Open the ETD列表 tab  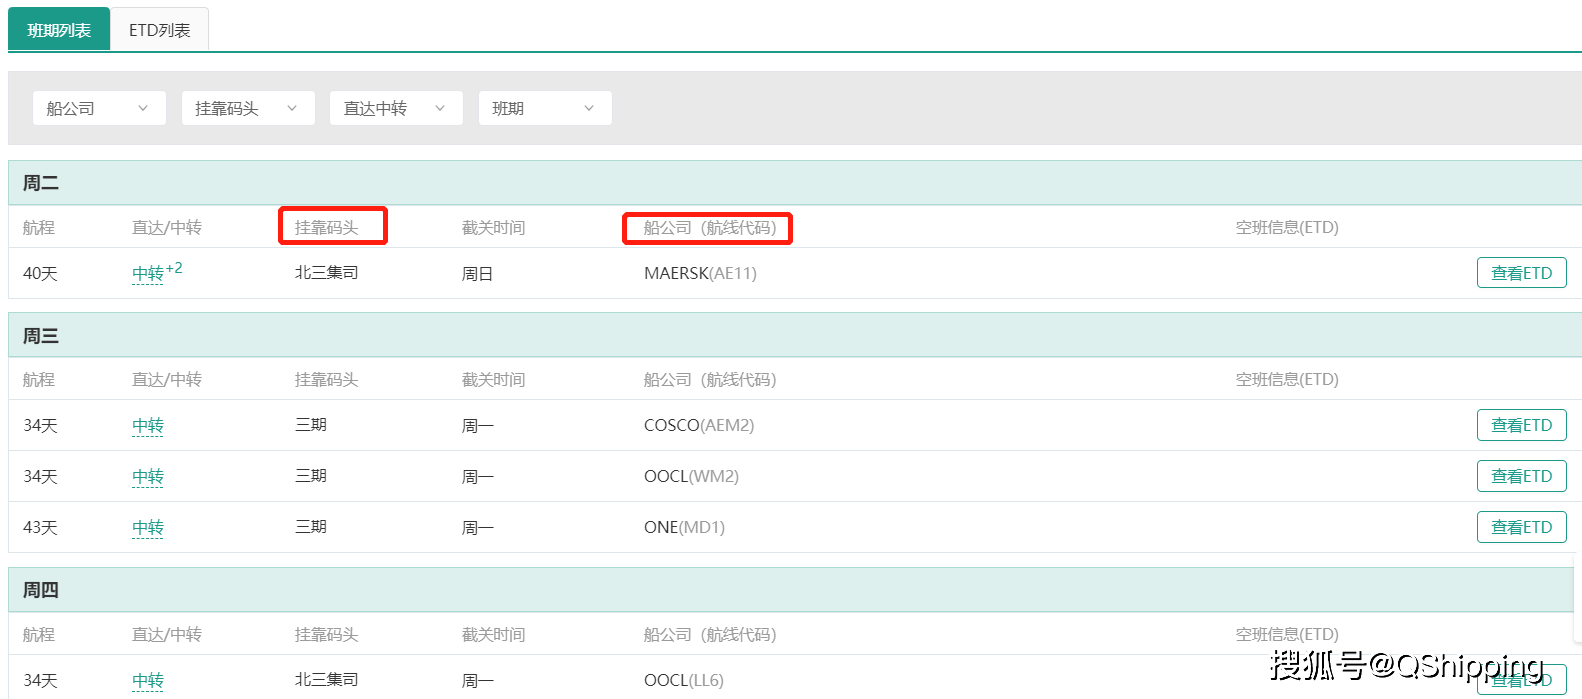[160, 30]
